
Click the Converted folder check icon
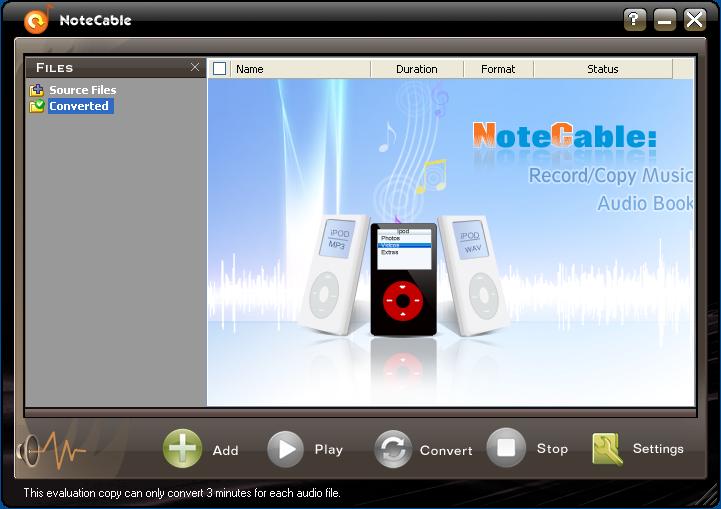(37, 106)
